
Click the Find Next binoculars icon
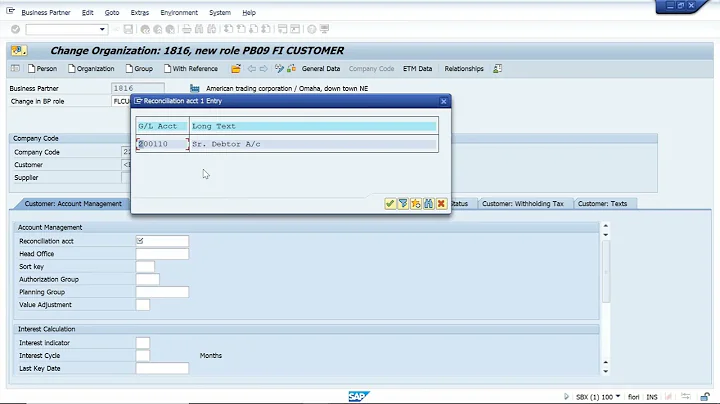[x=212, y=29]
